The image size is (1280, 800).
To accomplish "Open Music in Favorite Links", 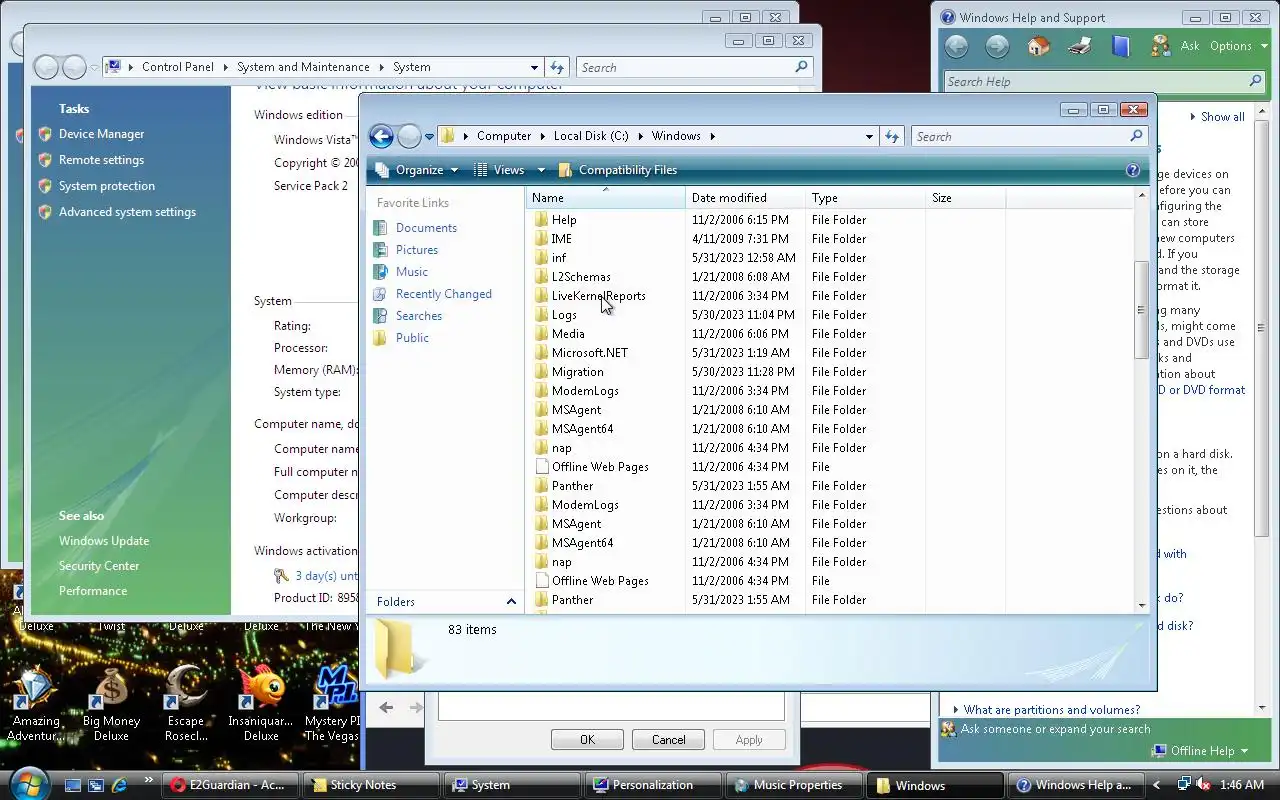I will 412,272.
